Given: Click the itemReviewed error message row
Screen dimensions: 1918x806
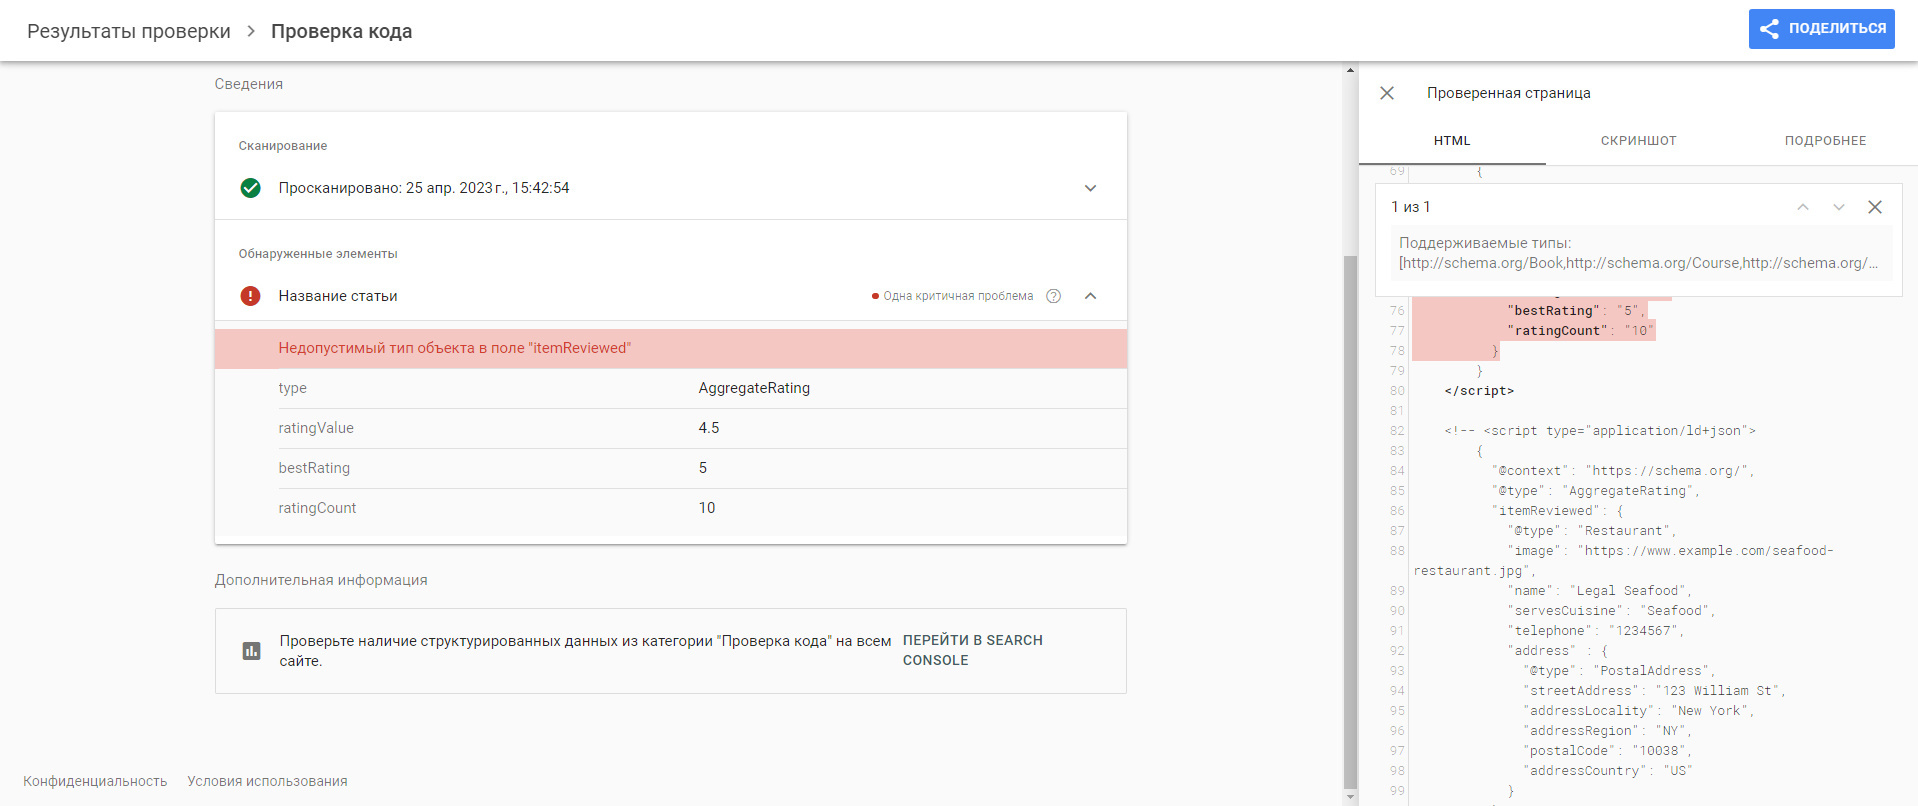Looking at the screenshot, I should [671, 348].
